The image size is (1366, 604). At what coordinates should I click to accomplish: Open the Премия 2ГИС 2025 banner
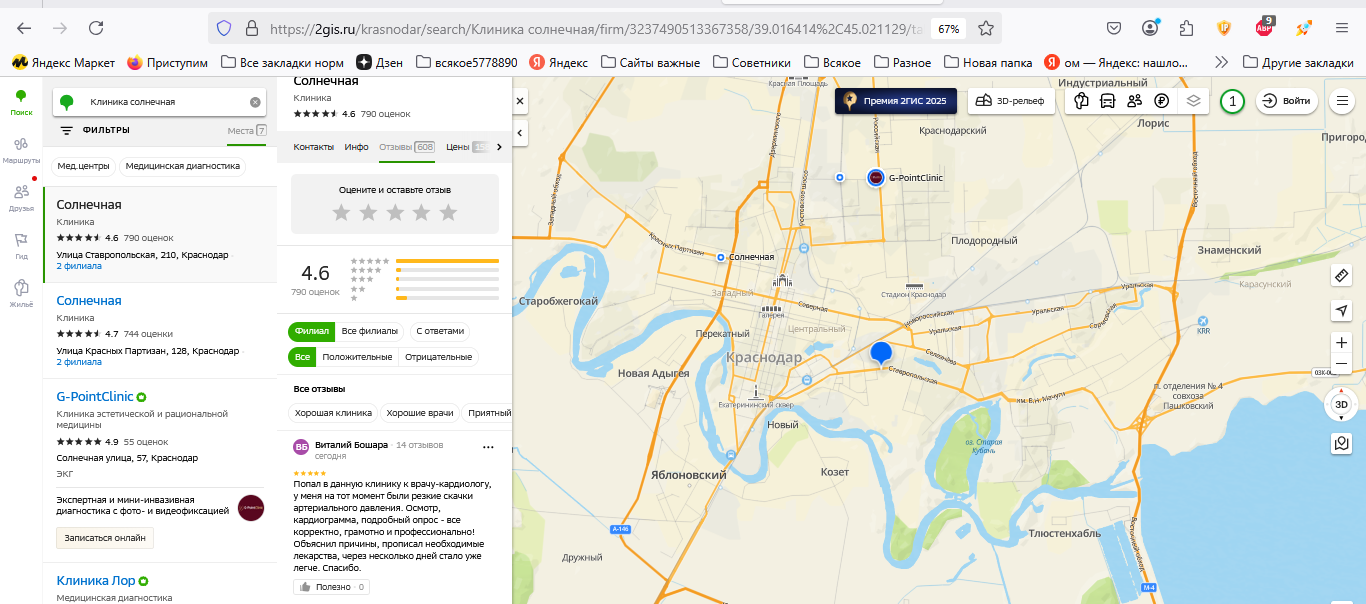[x=896, y=101]
